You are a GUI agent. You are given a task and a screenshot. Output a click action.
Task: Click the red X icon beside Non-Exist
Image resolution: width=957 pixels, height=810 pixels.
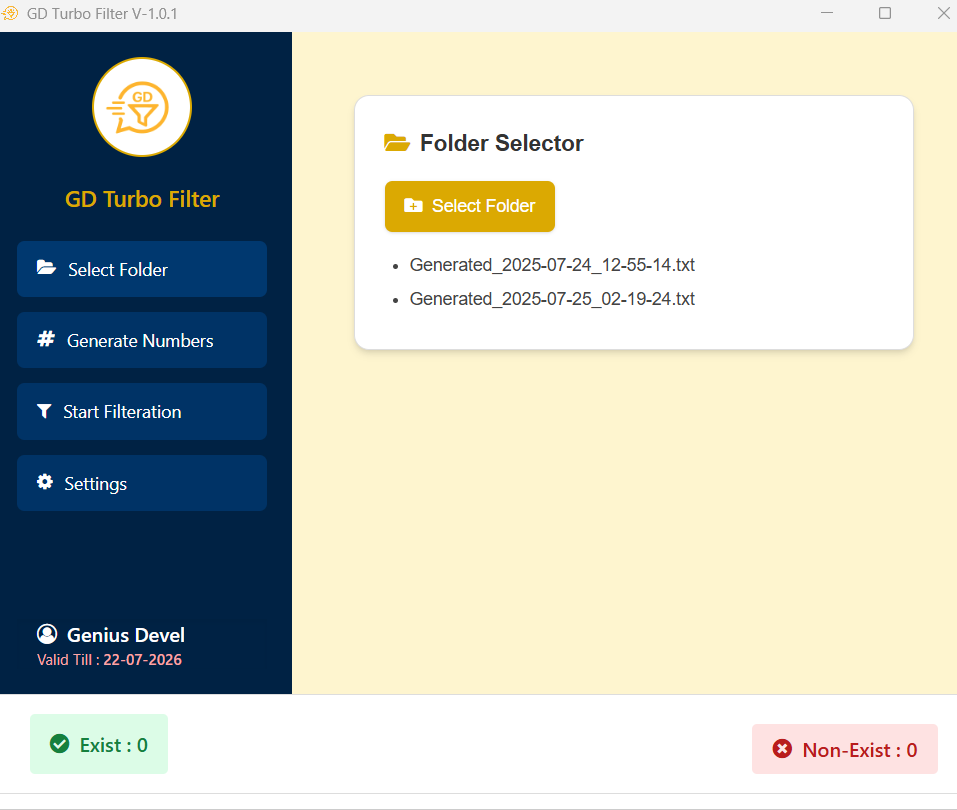tap(782, 749)
